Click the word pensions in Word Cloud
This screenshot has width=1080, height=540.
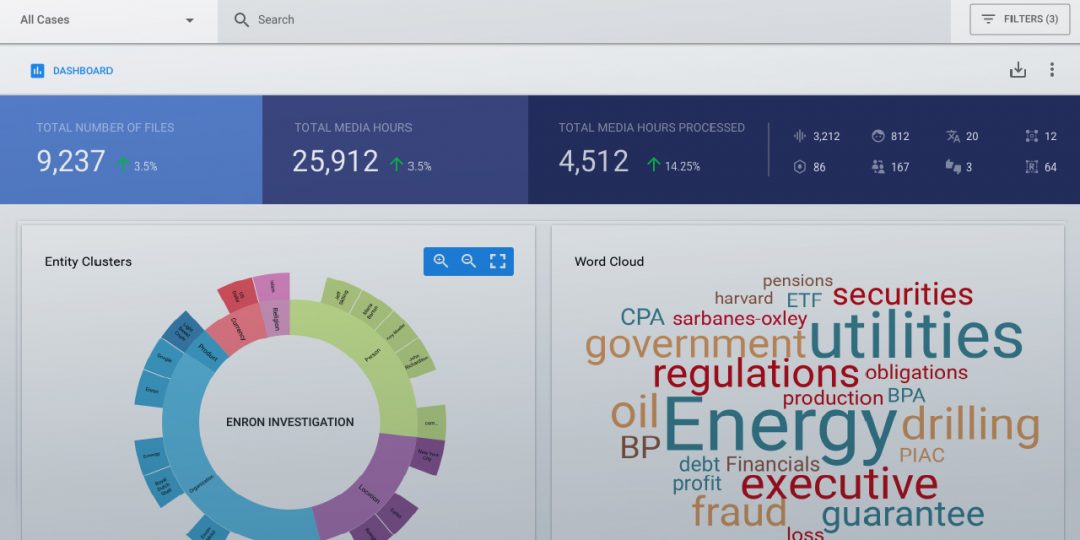click(798, 281)
